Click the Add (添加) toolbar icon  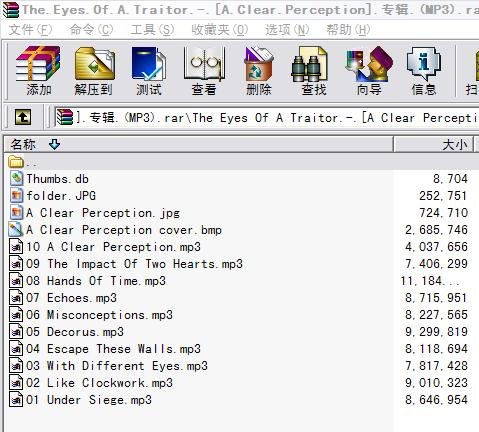click(x=38, y=64)
